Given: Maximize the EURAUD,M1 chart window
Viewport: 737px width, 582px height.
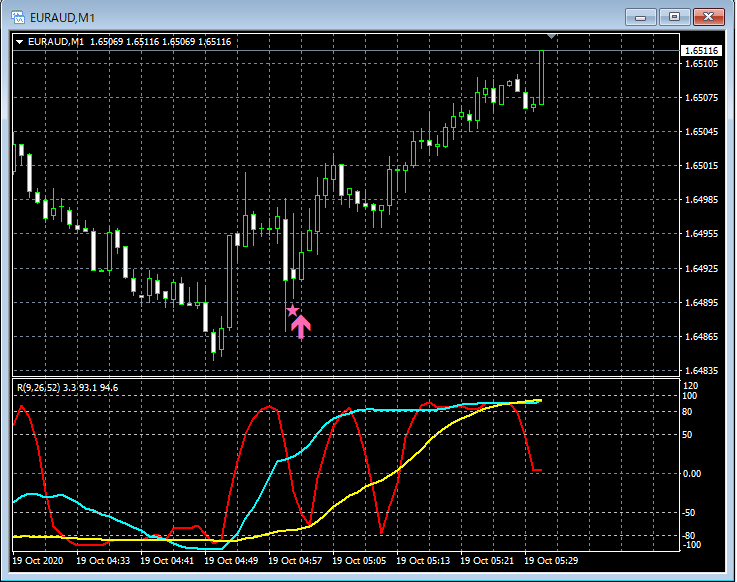Looking at the screenshot, I should click(x=674, y=17).
